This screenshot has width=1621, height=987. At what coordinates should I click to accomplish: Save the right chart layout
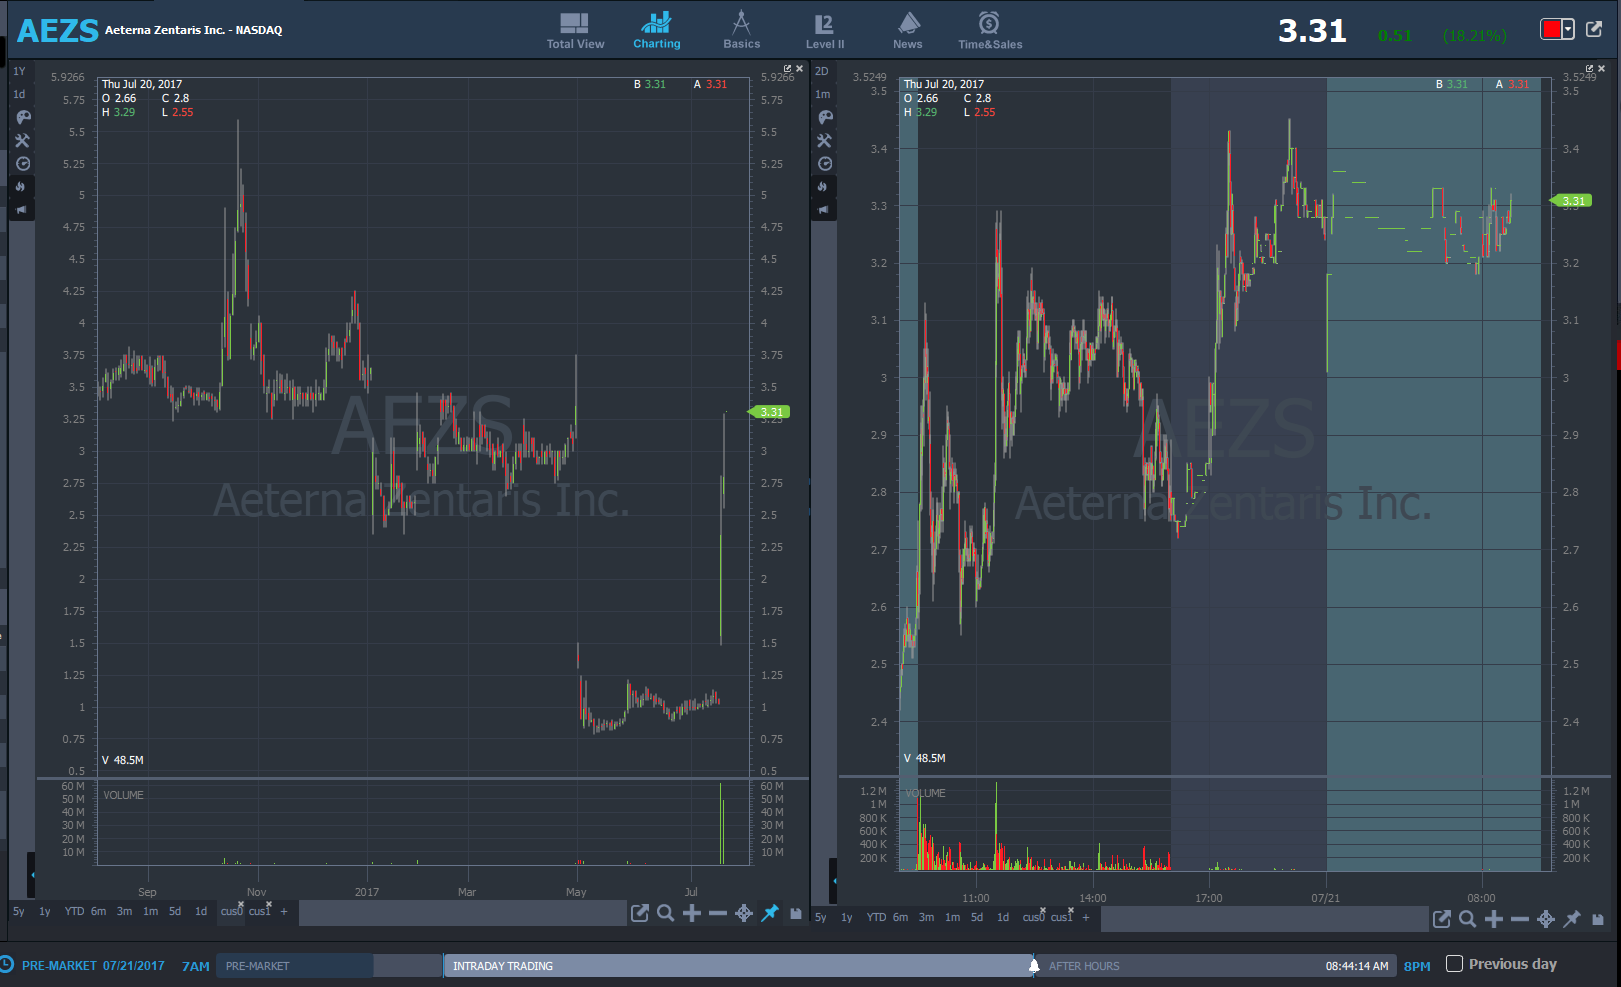1598,919
